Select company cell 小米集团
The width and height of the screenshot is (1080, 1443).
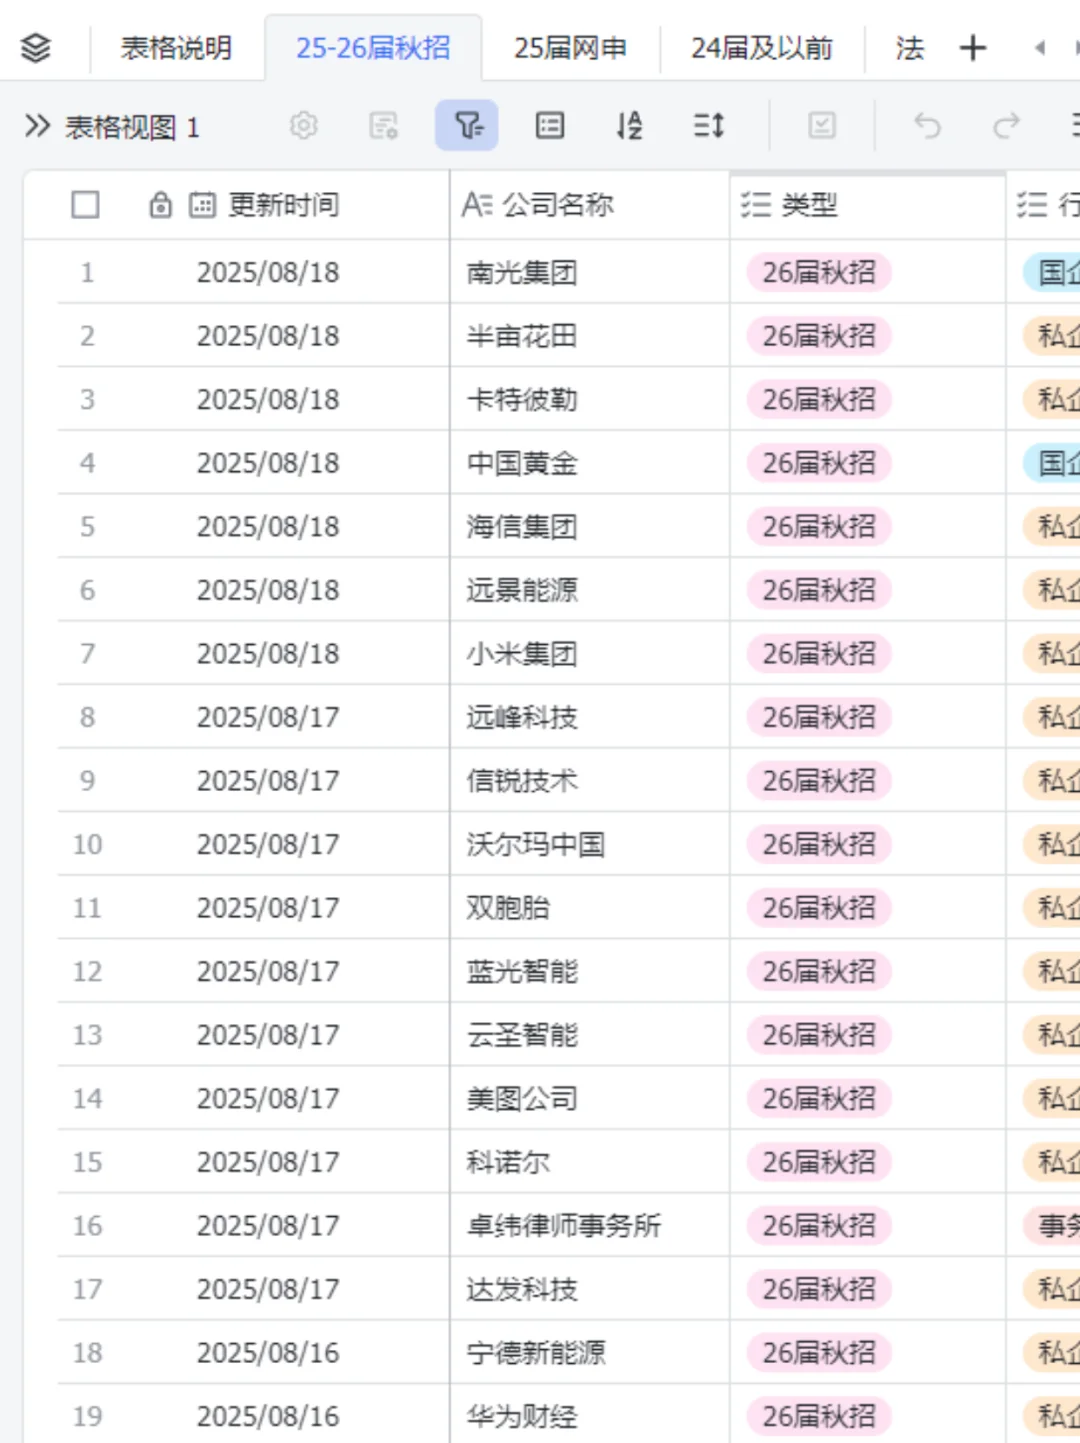(x=590, y=653)
